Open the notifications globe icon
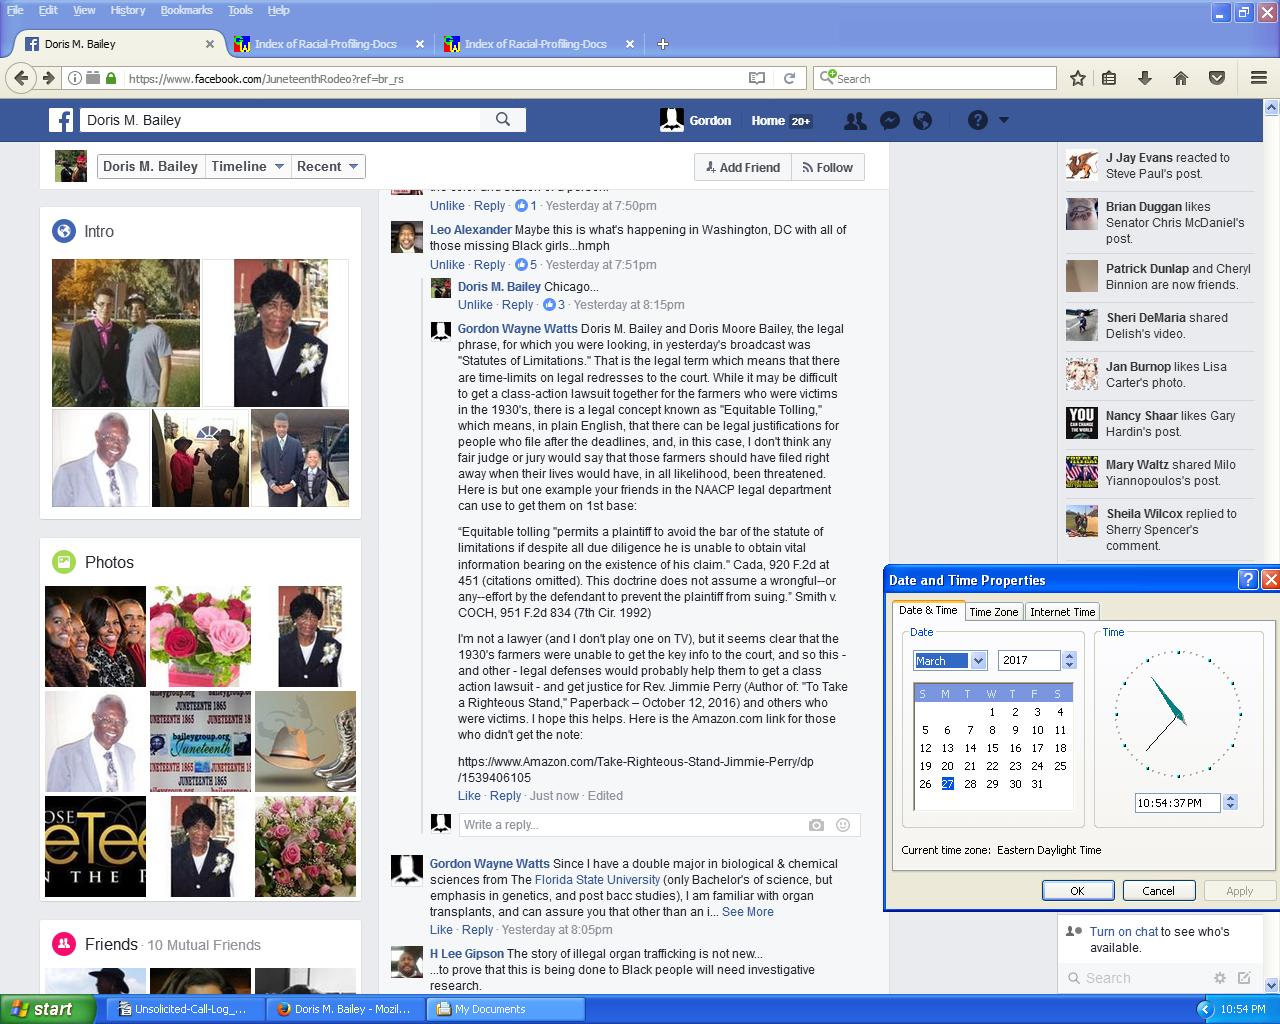This screenshot has width=1280, height=1024. pos(923,121)
